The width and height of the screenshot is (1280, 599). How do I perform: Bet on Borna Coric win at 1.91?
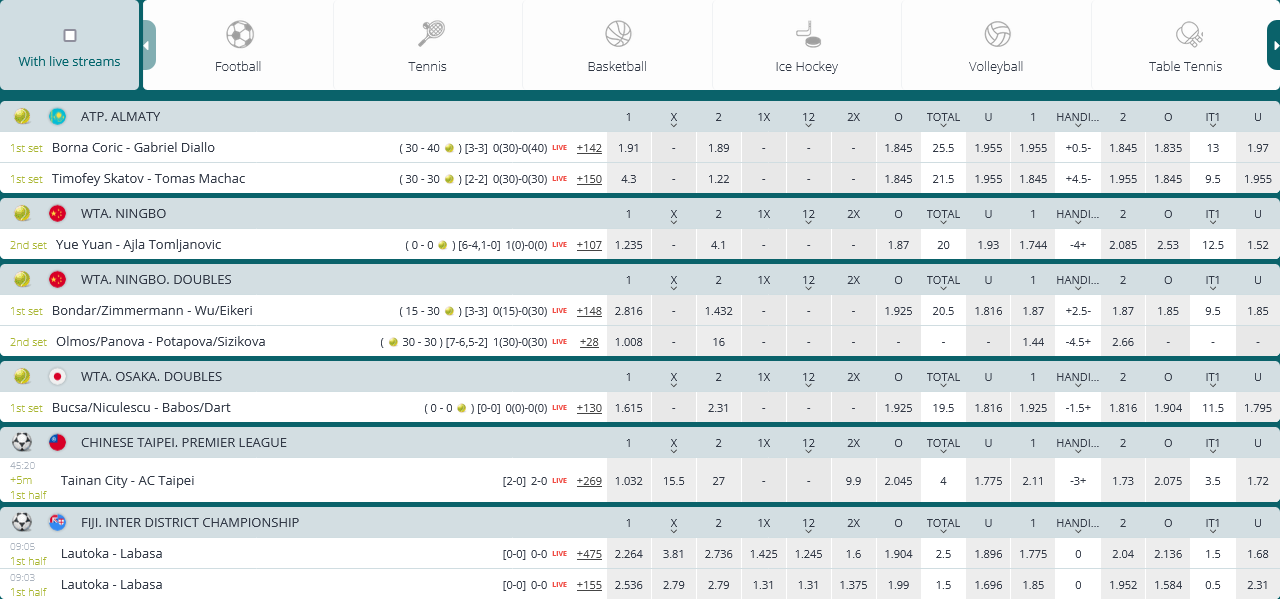coord(629,147)
